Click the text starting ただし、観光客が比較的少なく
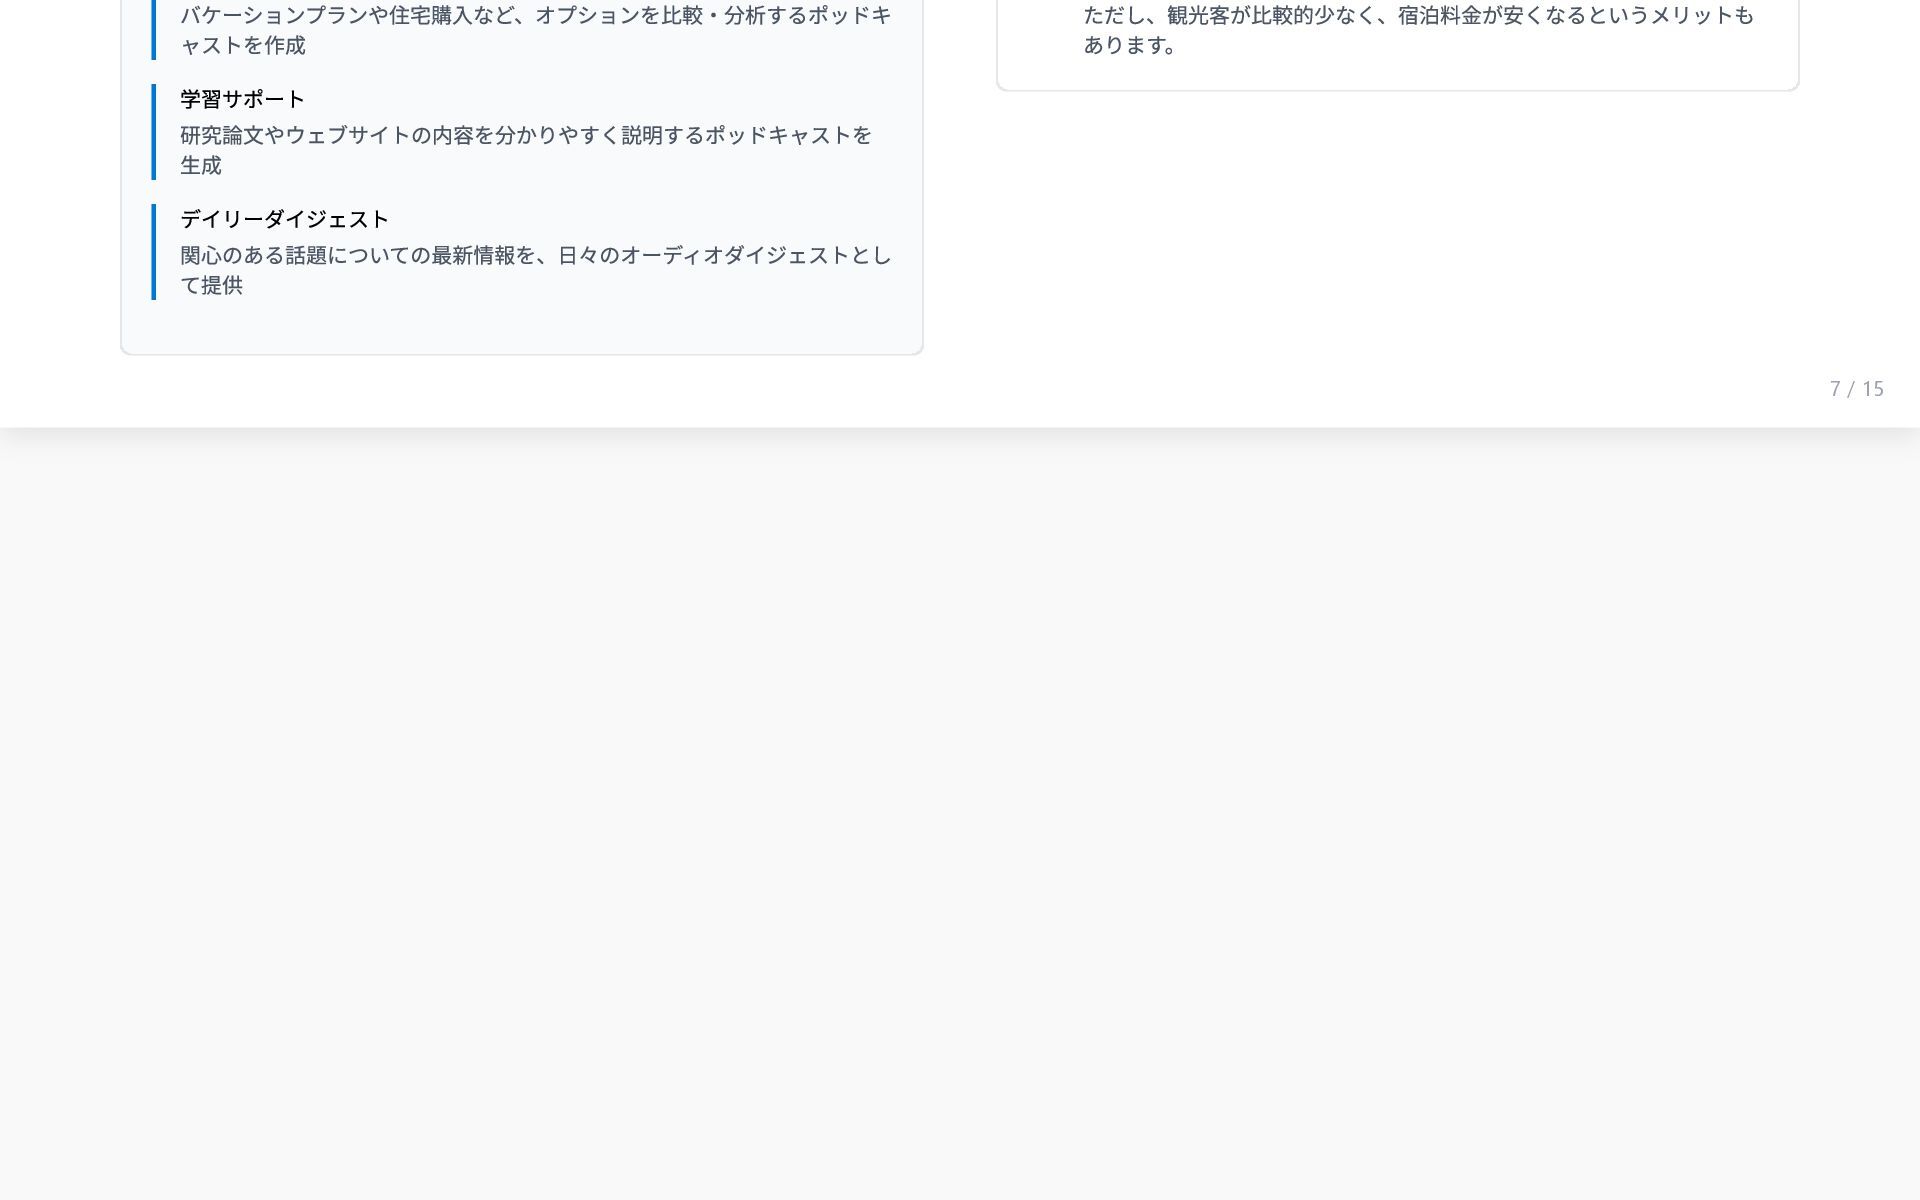 pos(1419,30)
